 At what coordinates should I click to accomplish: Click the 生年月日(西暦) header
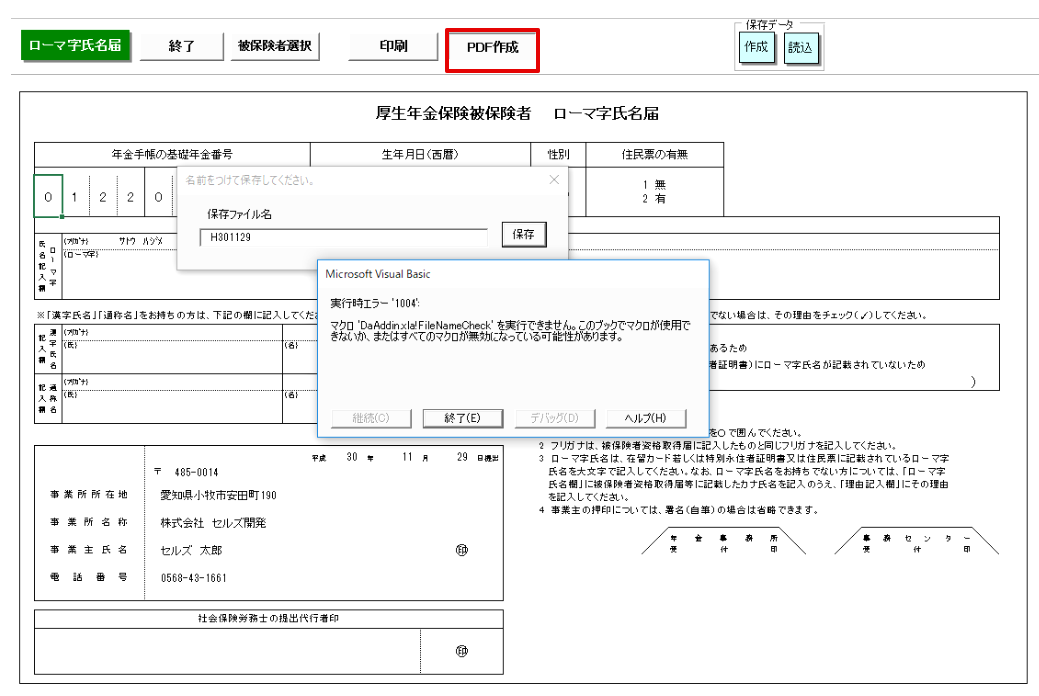[x=420, y=154]
